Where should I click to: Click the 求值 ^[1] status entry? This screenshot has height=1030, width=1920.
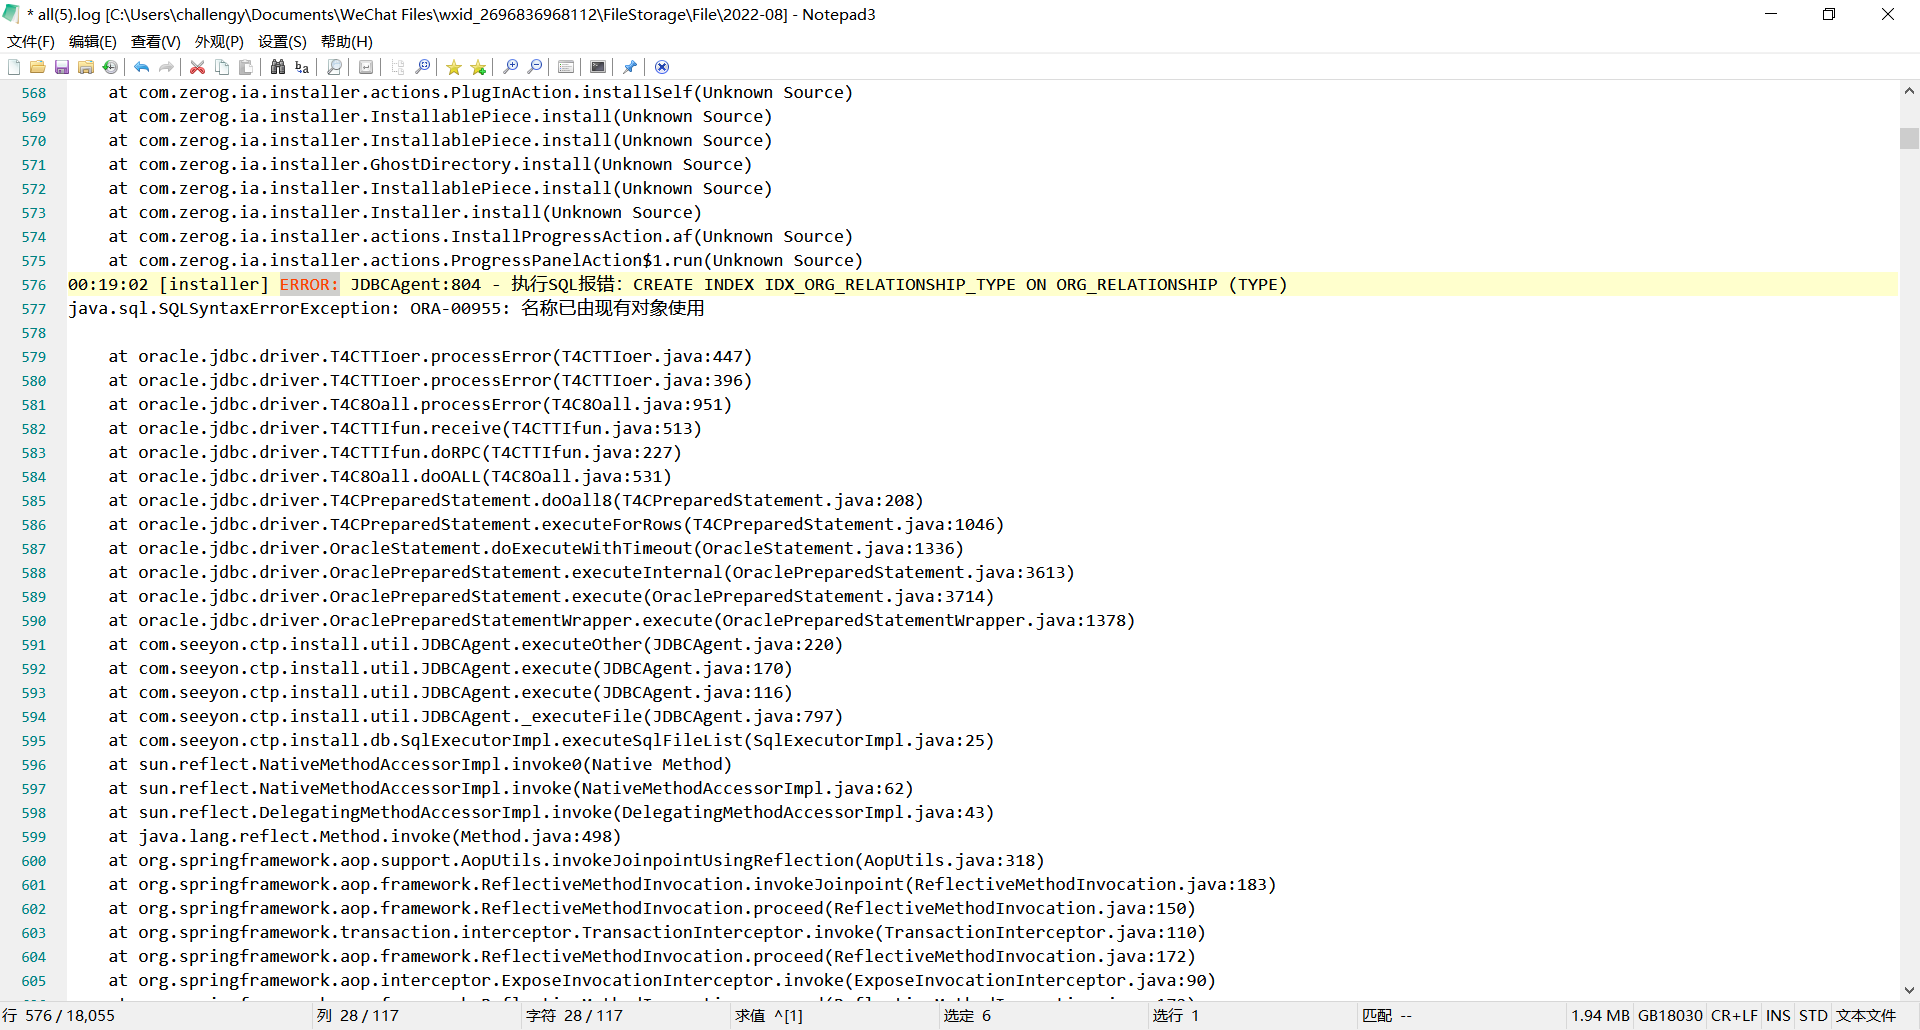pyautogui.click(x=769, y=1016)
